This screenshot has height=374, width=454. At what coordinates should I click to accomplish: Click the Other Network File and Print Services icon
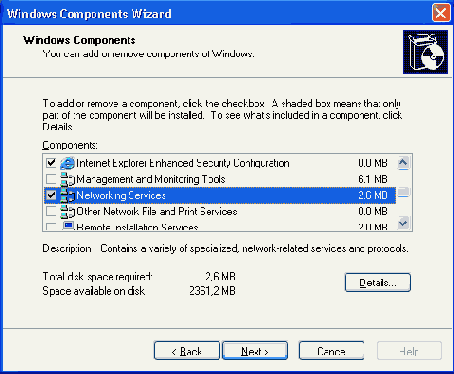click(x=67, y=211)
